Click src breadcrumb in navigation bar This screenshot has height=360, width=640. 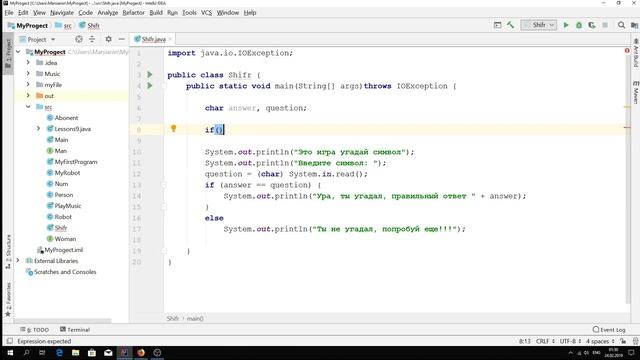click(63, 25)
